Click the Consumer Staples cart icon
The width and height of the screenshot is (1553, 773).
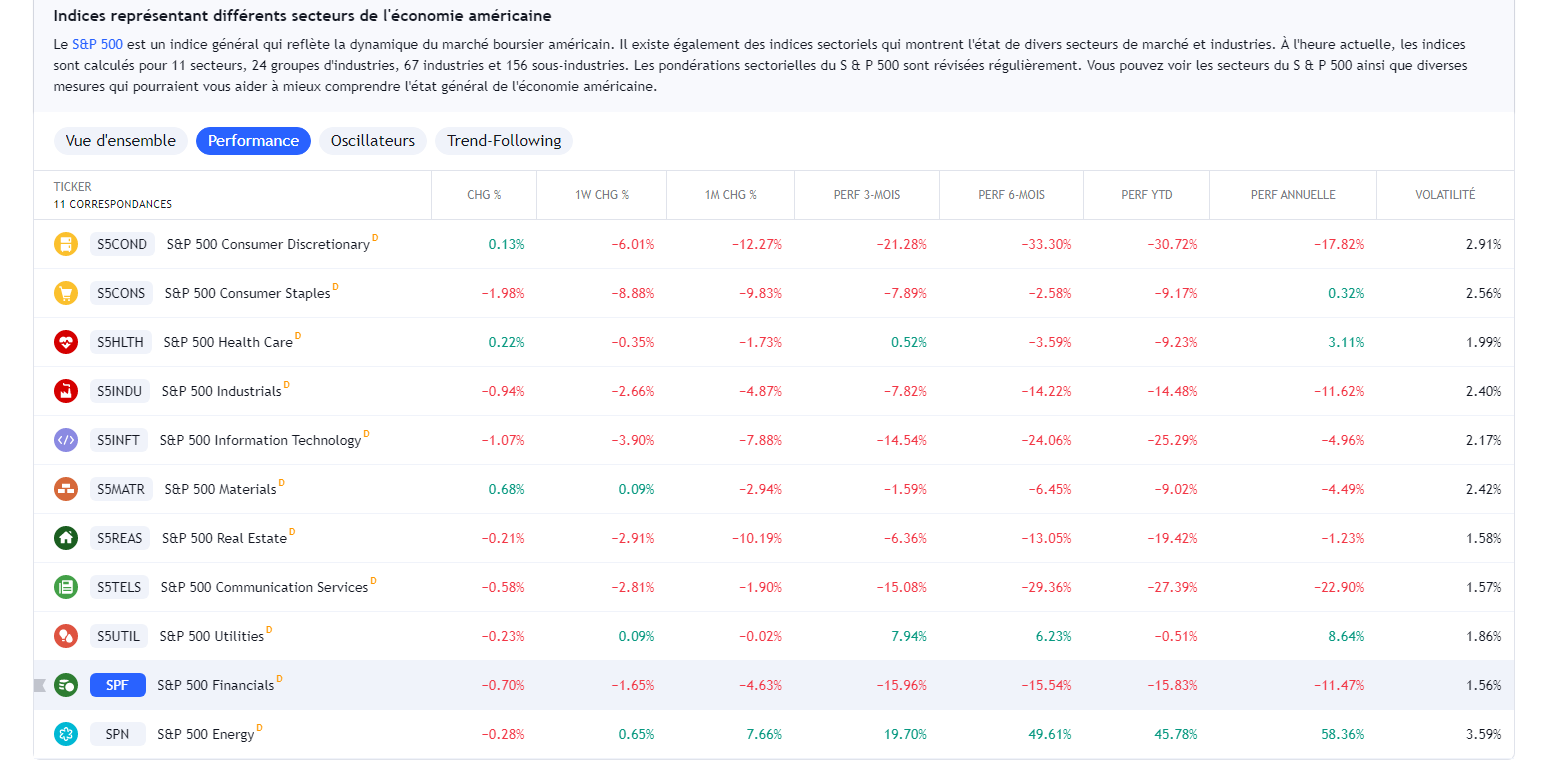point(66,293)
